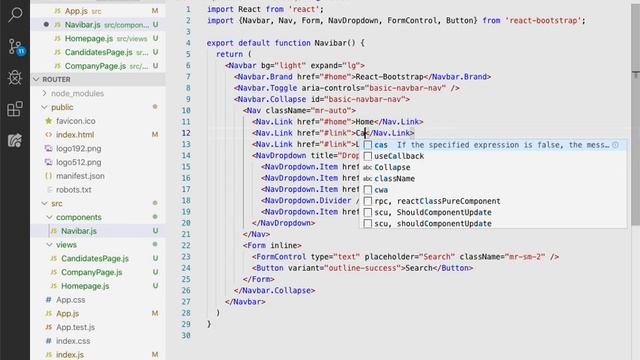The height and width of the screenshot is (360, 640).
Task: Choose rpc reactClassPureComponent suggestion
Action: point(493,201)
